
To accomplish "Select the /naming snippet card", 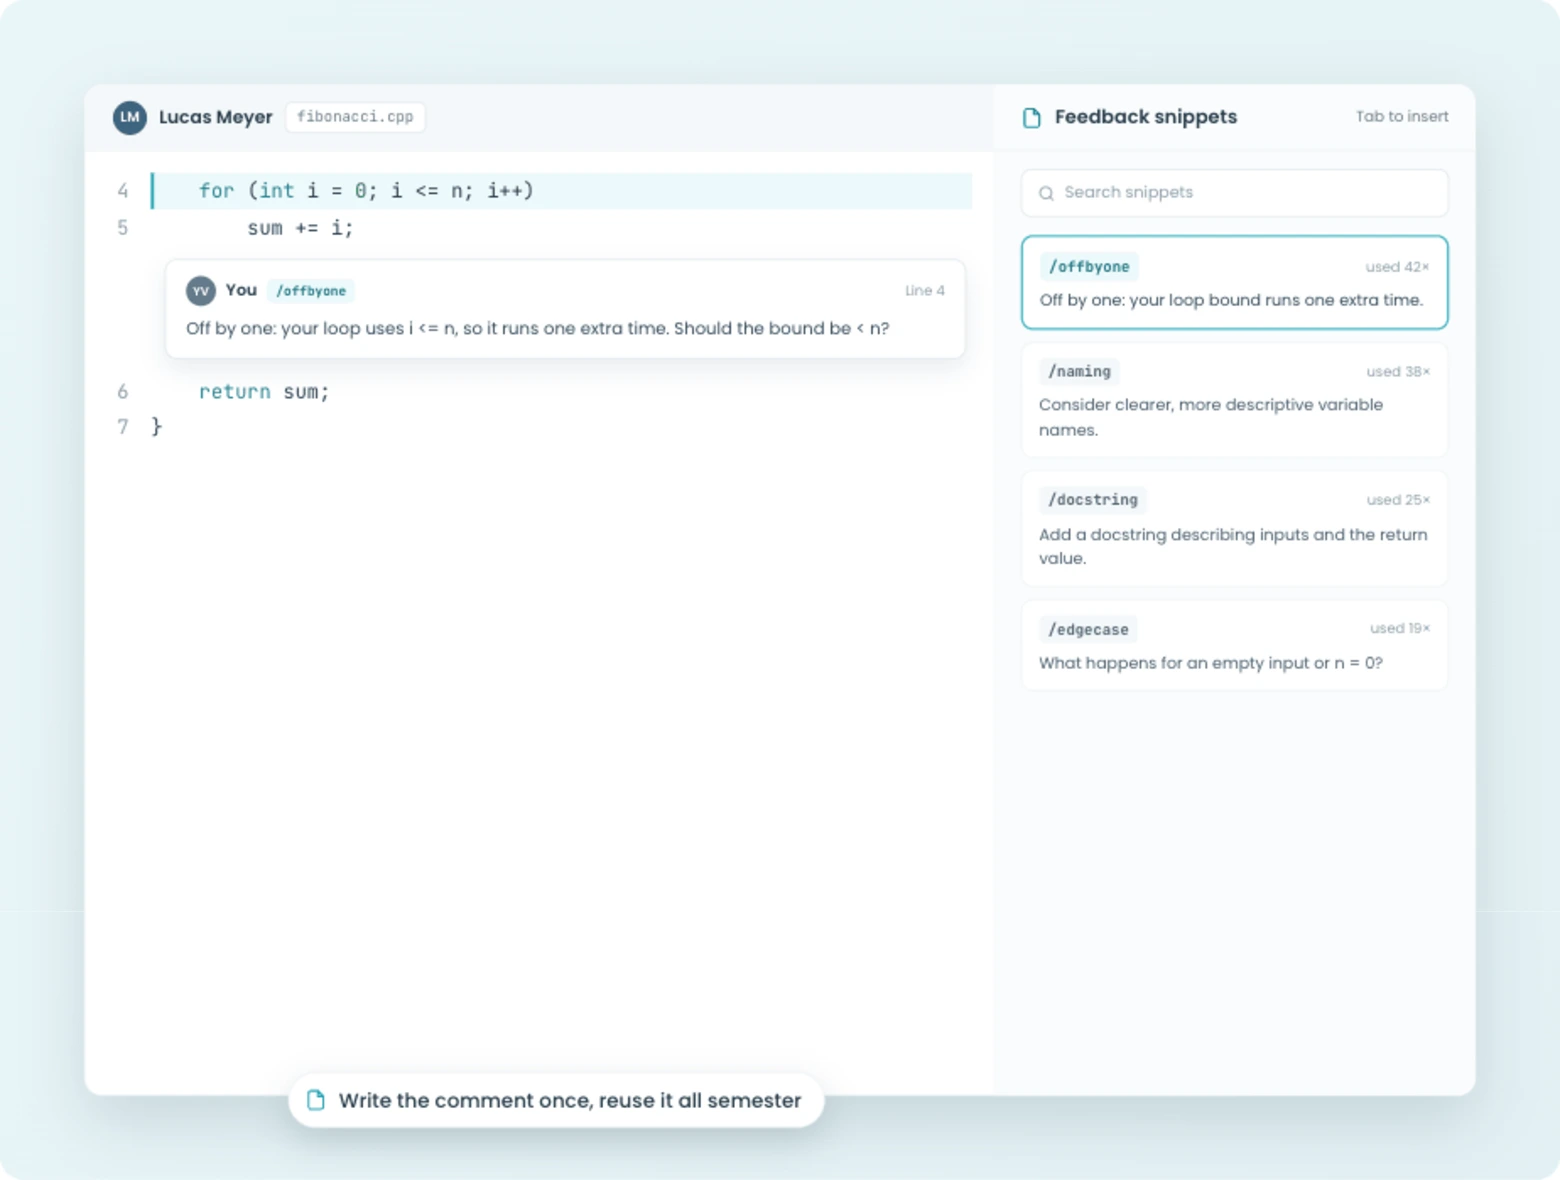I will (1234, 400).
